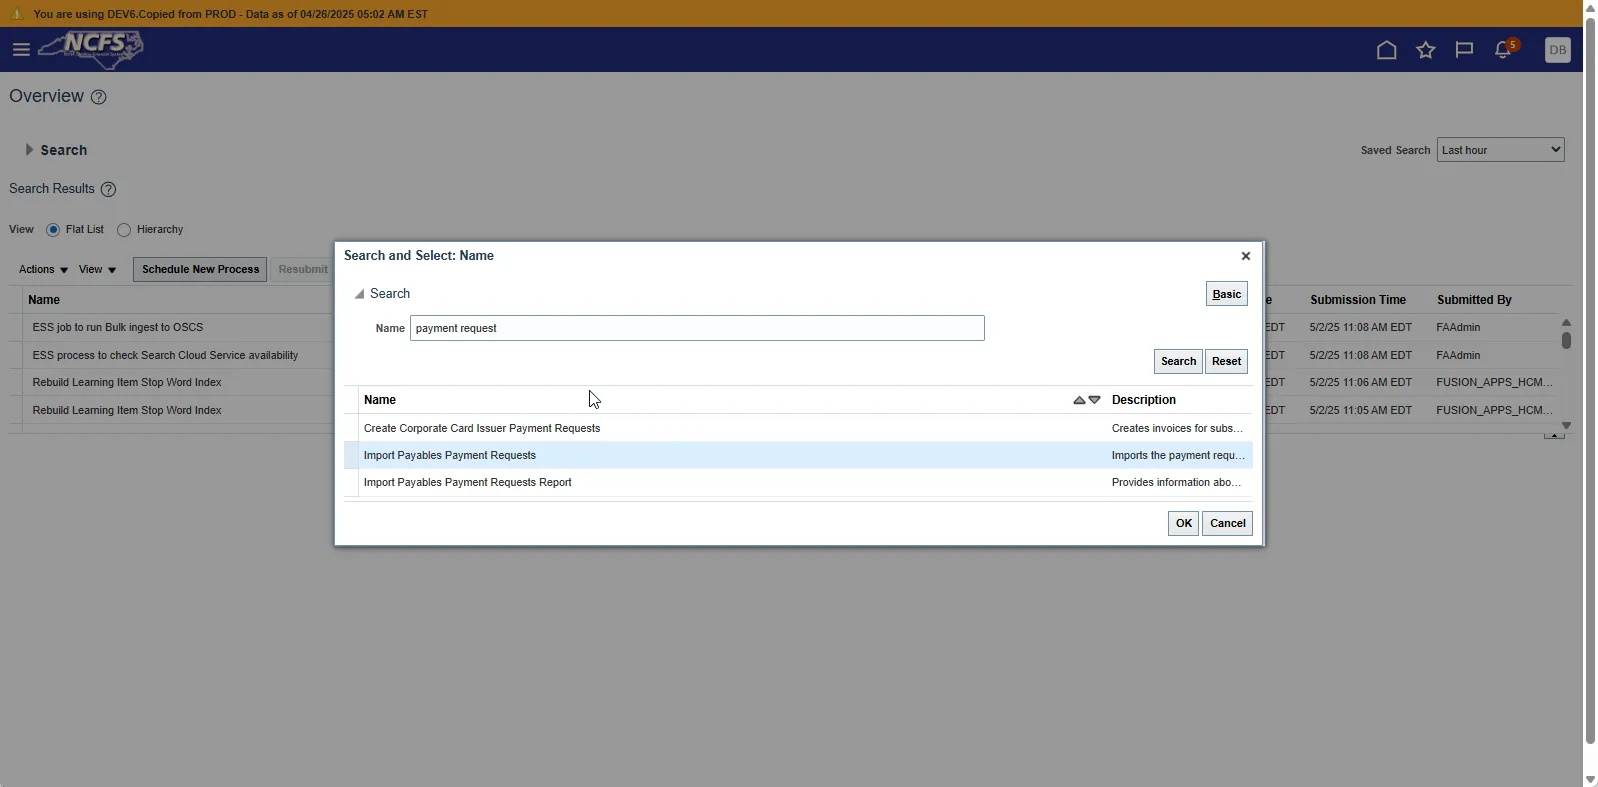This screenshot has height=787, width=1598.
Task: Open the DB user profile menu
Action: pyautogui.click(x=1557, y=50)
